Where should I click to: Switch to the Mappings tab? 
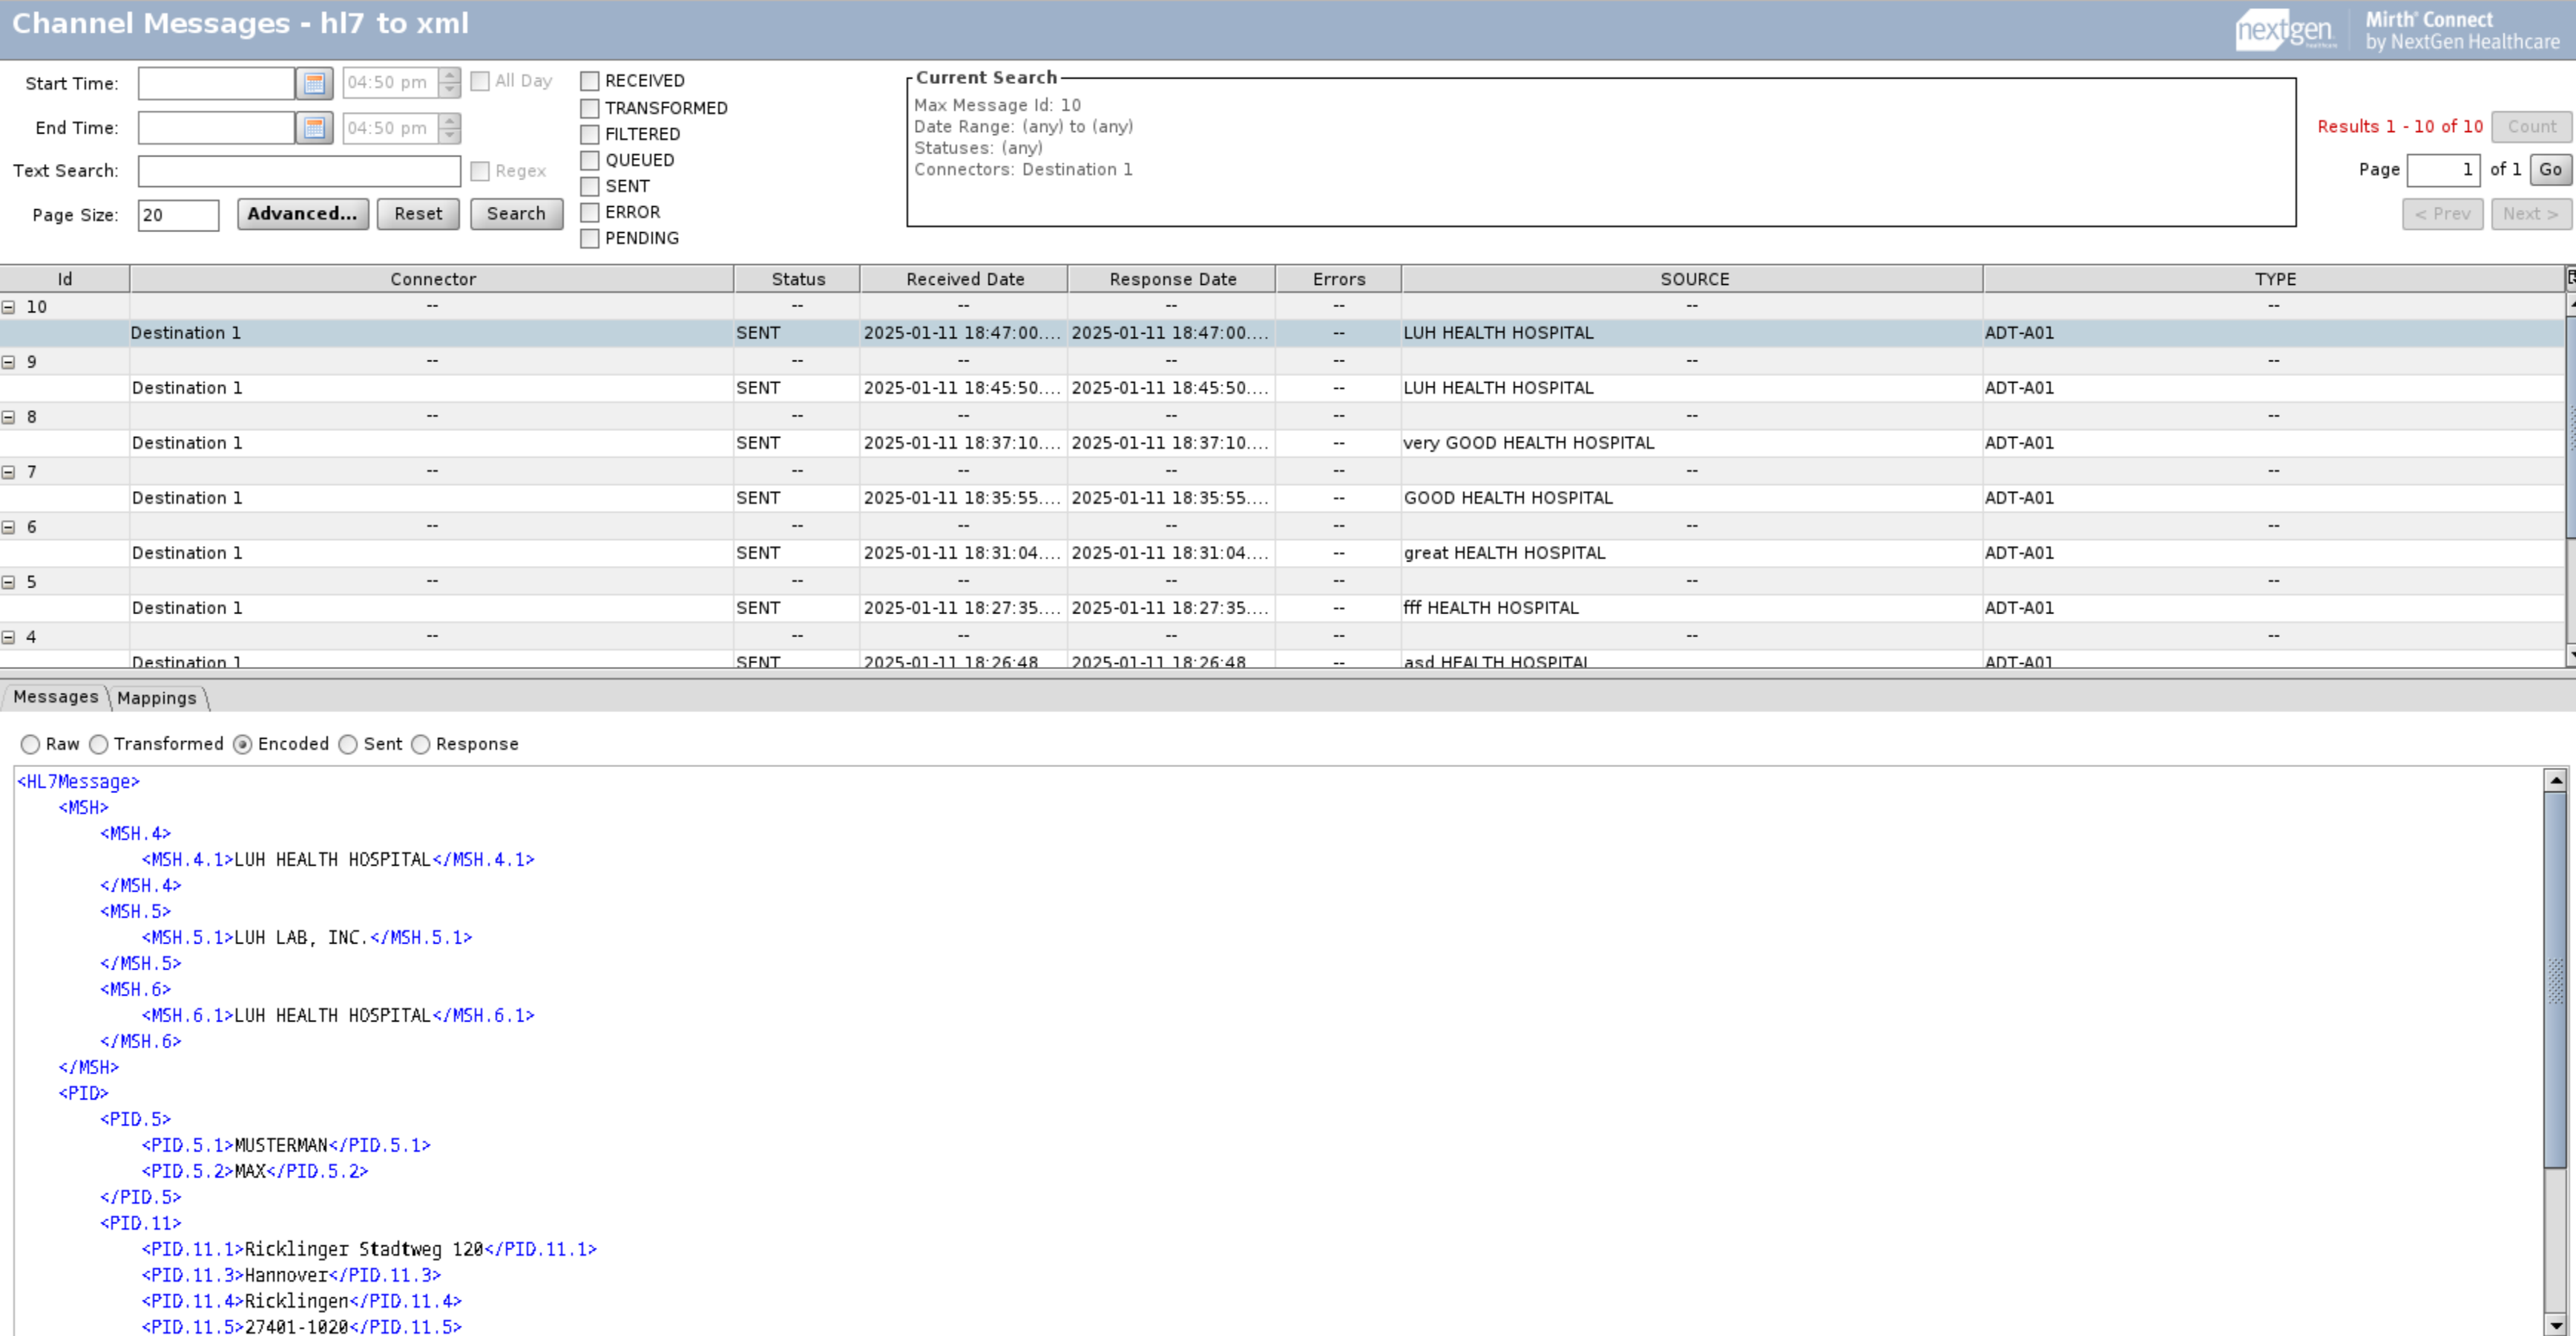(x=157, y=698)
